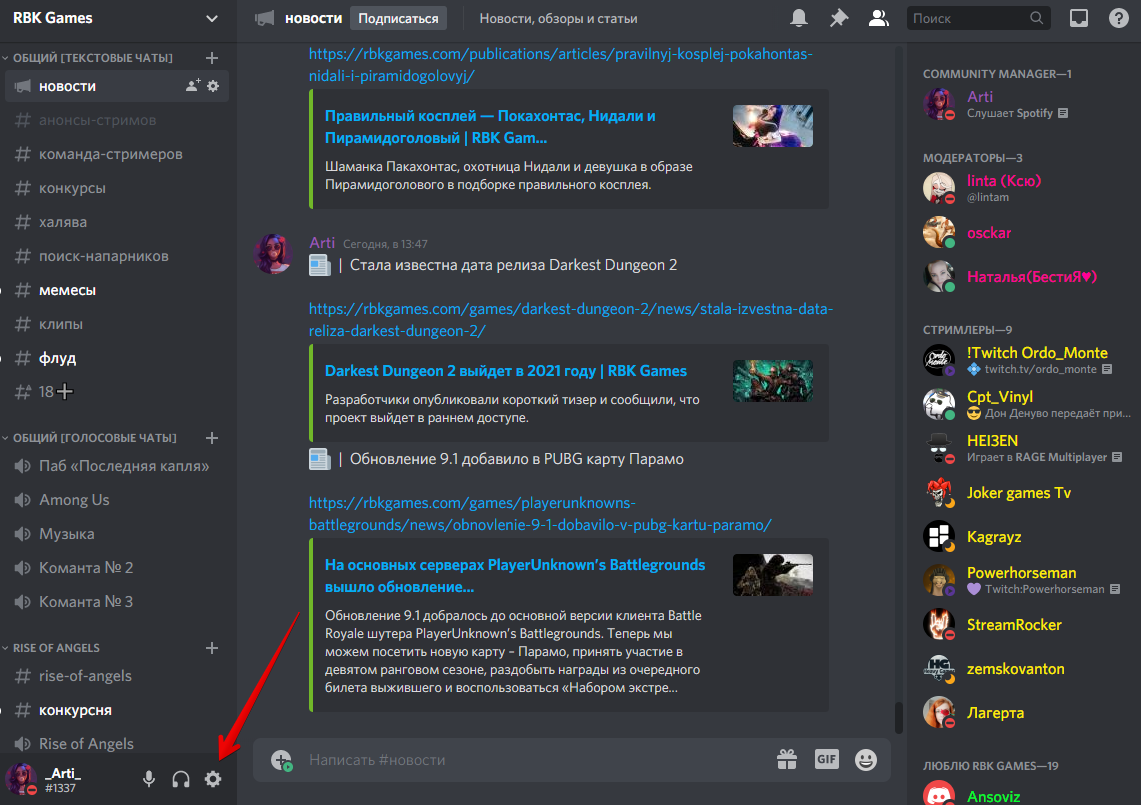Open the GIF picker
The width and height of the screenshot is (1141, 805).
[827, 760]
